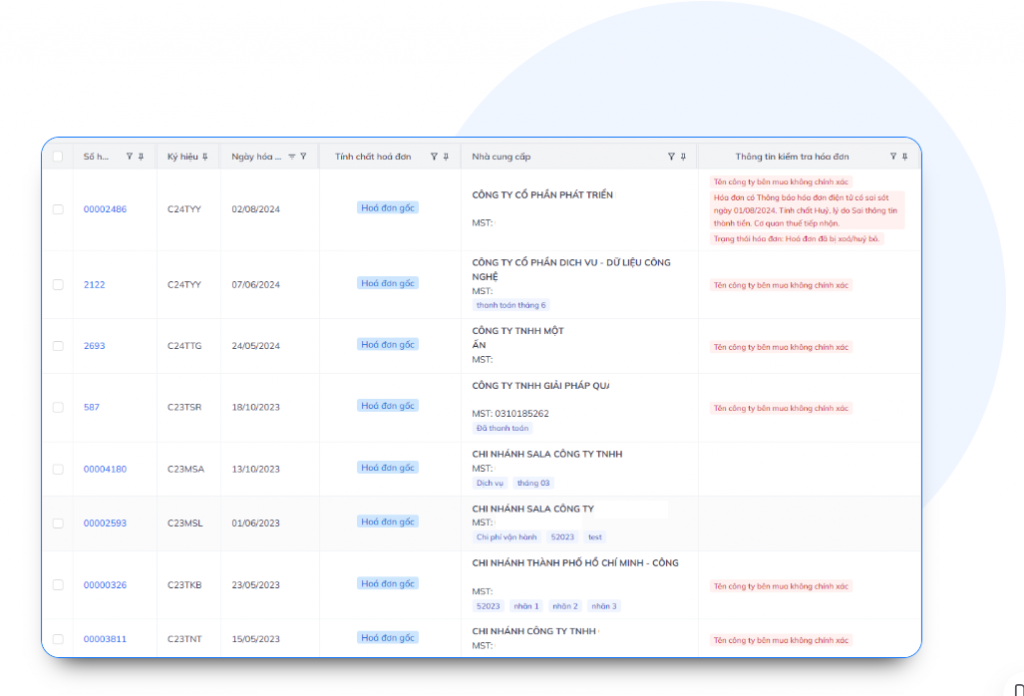Check the row checkbox for invoice 00002486
The image size is (1024, 696).
click(56, 209)
